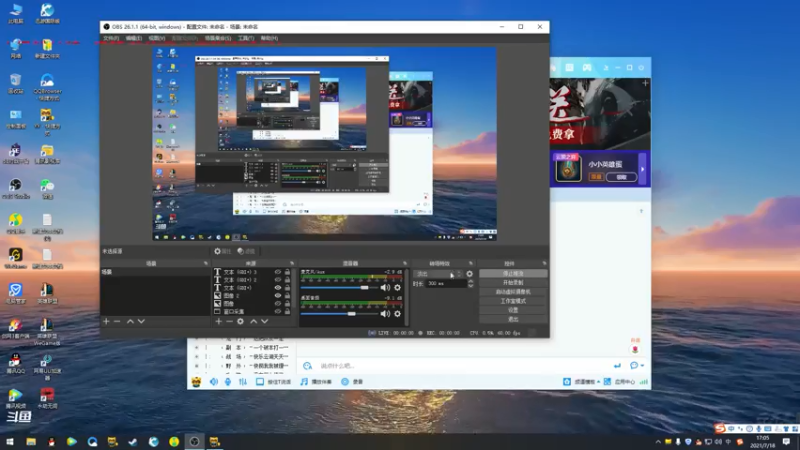Toggle lock on second text source

[x=288, y=280]
